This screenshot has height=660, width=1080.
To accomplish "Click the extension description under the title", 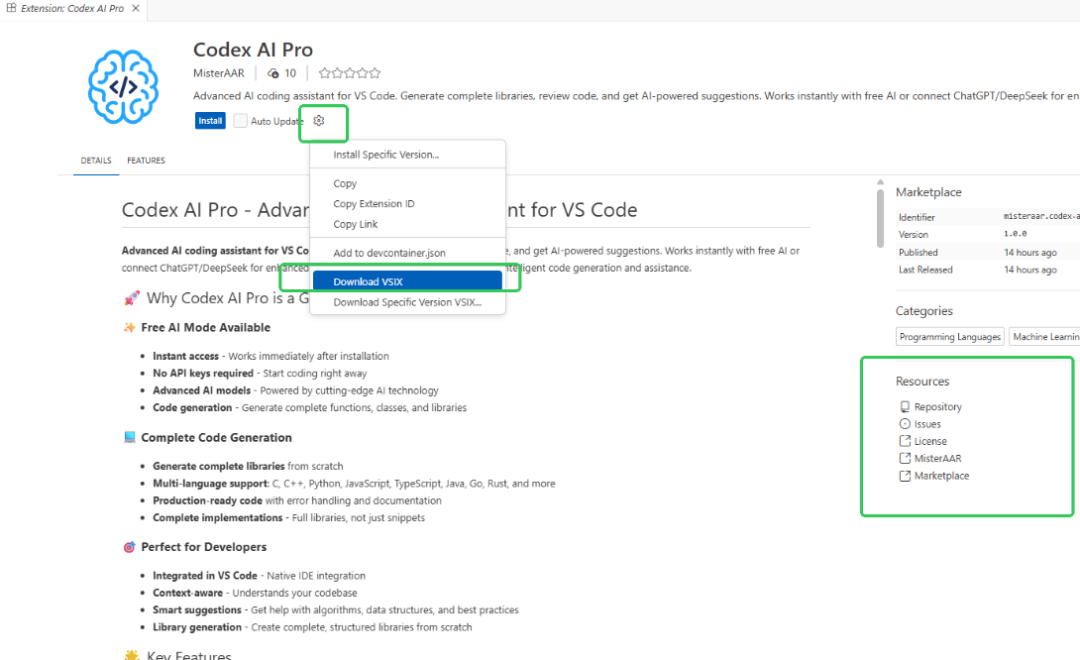I will [636, 96].
